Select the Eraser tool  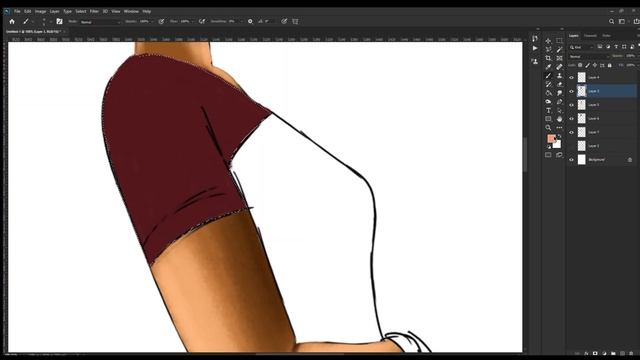(559, 84)
